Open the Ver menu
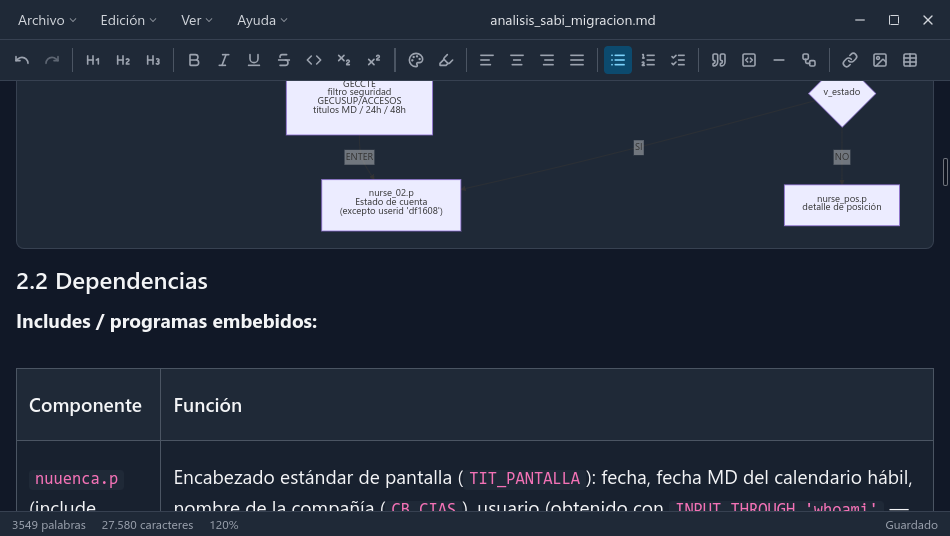The height and width of the screenshot is (536, 950). pos(197,20)
